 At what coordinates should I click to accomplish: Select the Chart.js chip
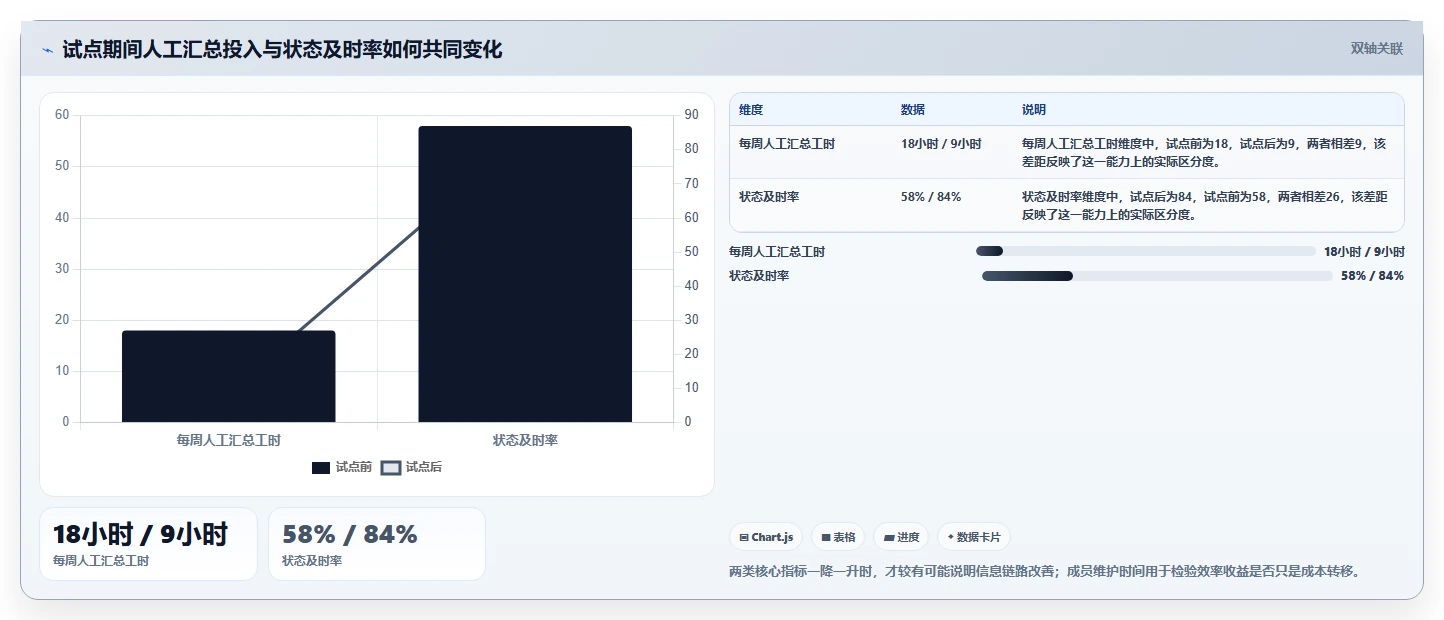point(766,537)
